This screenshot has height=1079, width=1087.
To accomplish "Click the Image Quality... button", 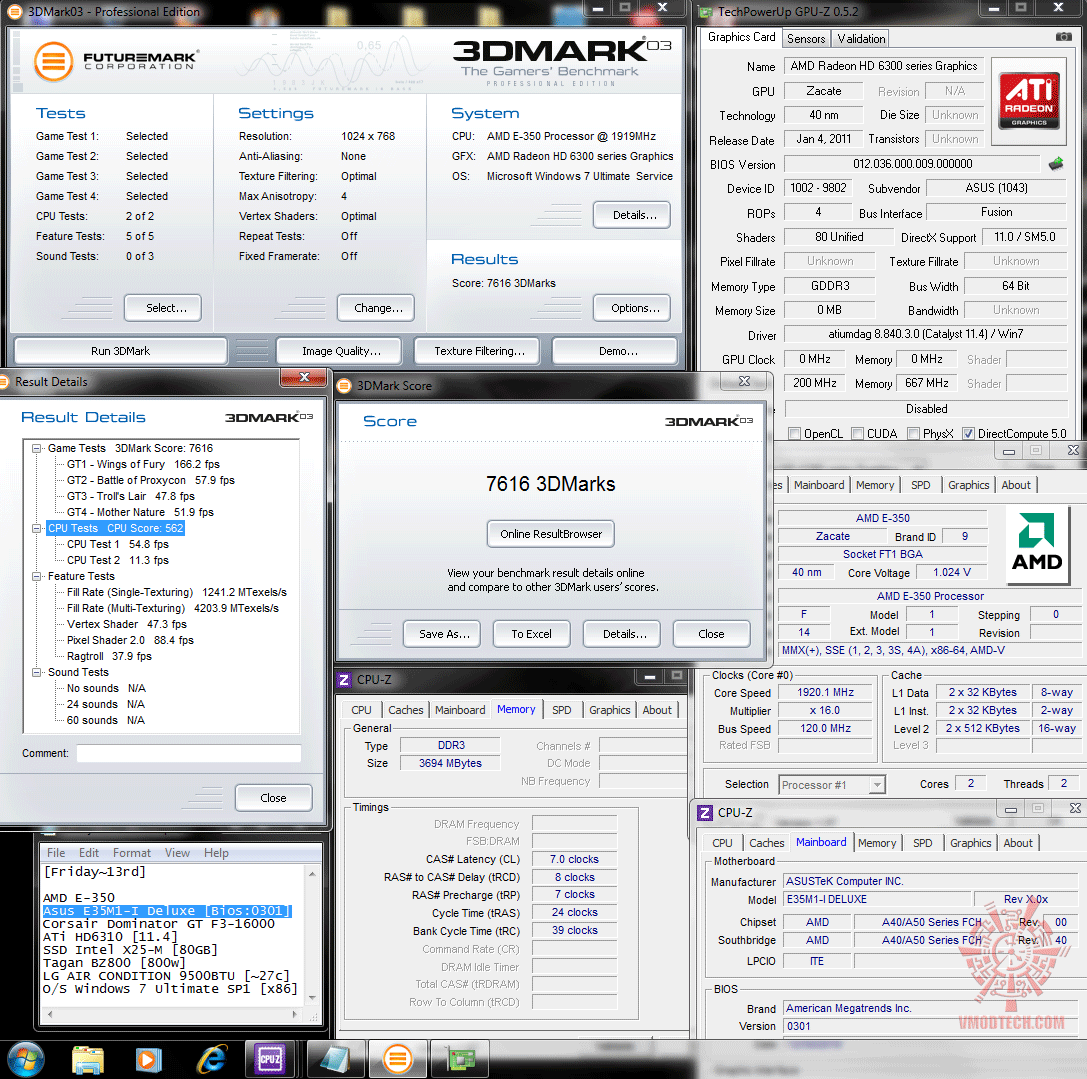I will click(x=341, y=351).
